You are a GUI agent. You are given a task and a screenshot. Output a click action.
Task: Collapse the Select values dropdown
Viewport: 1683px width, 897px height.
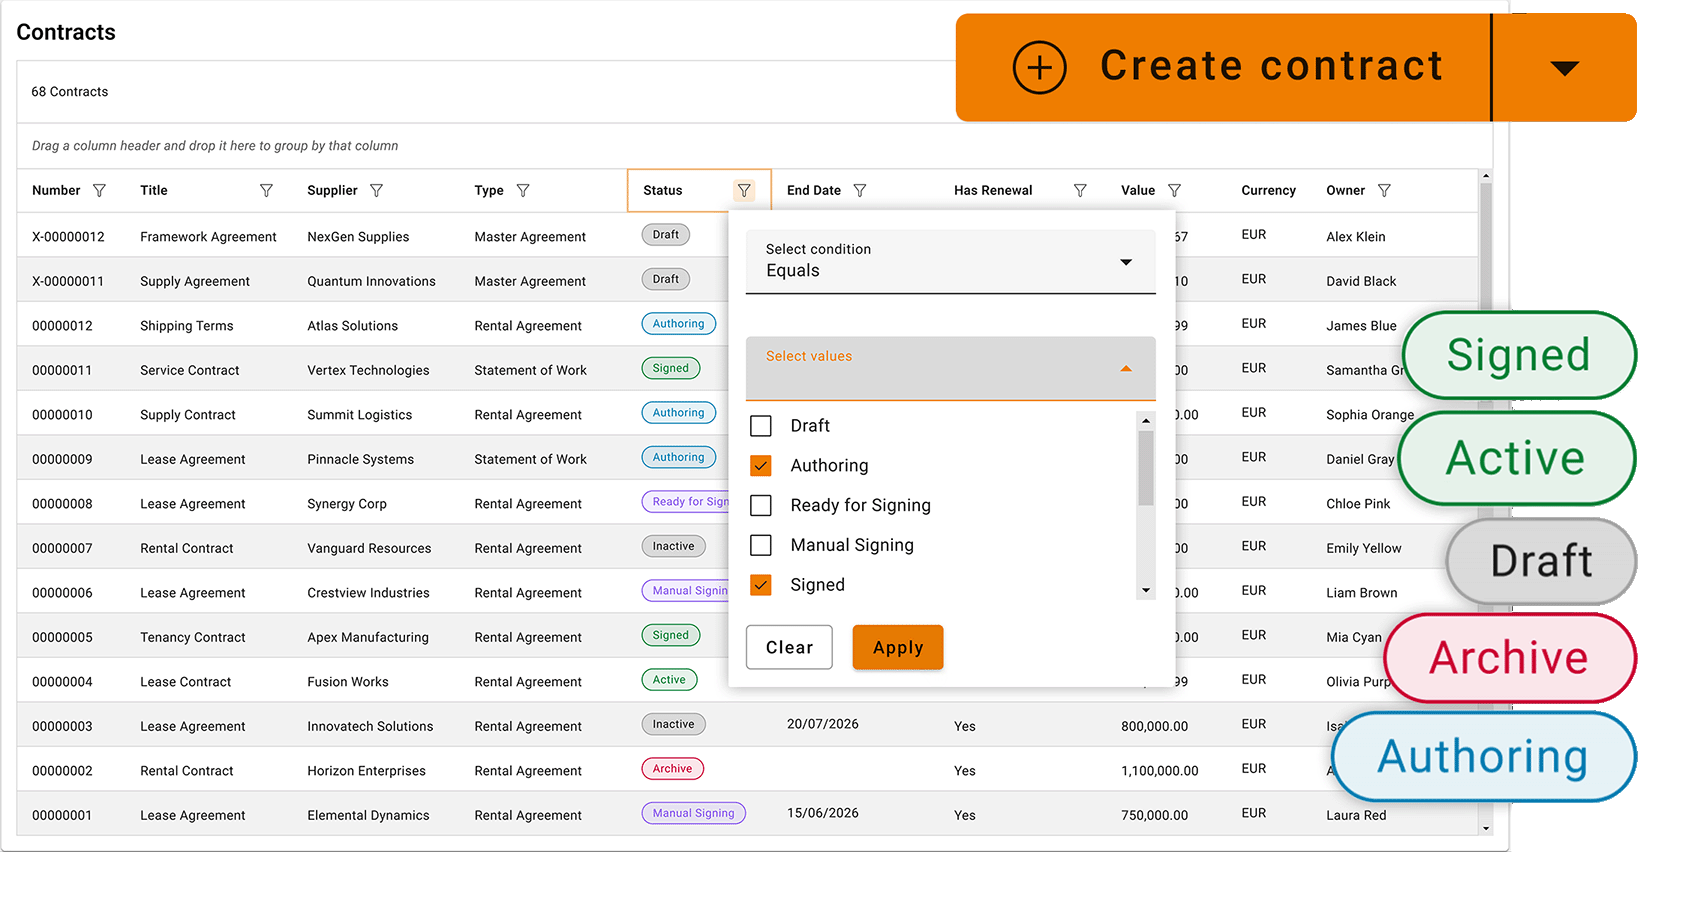(1126, 368)
